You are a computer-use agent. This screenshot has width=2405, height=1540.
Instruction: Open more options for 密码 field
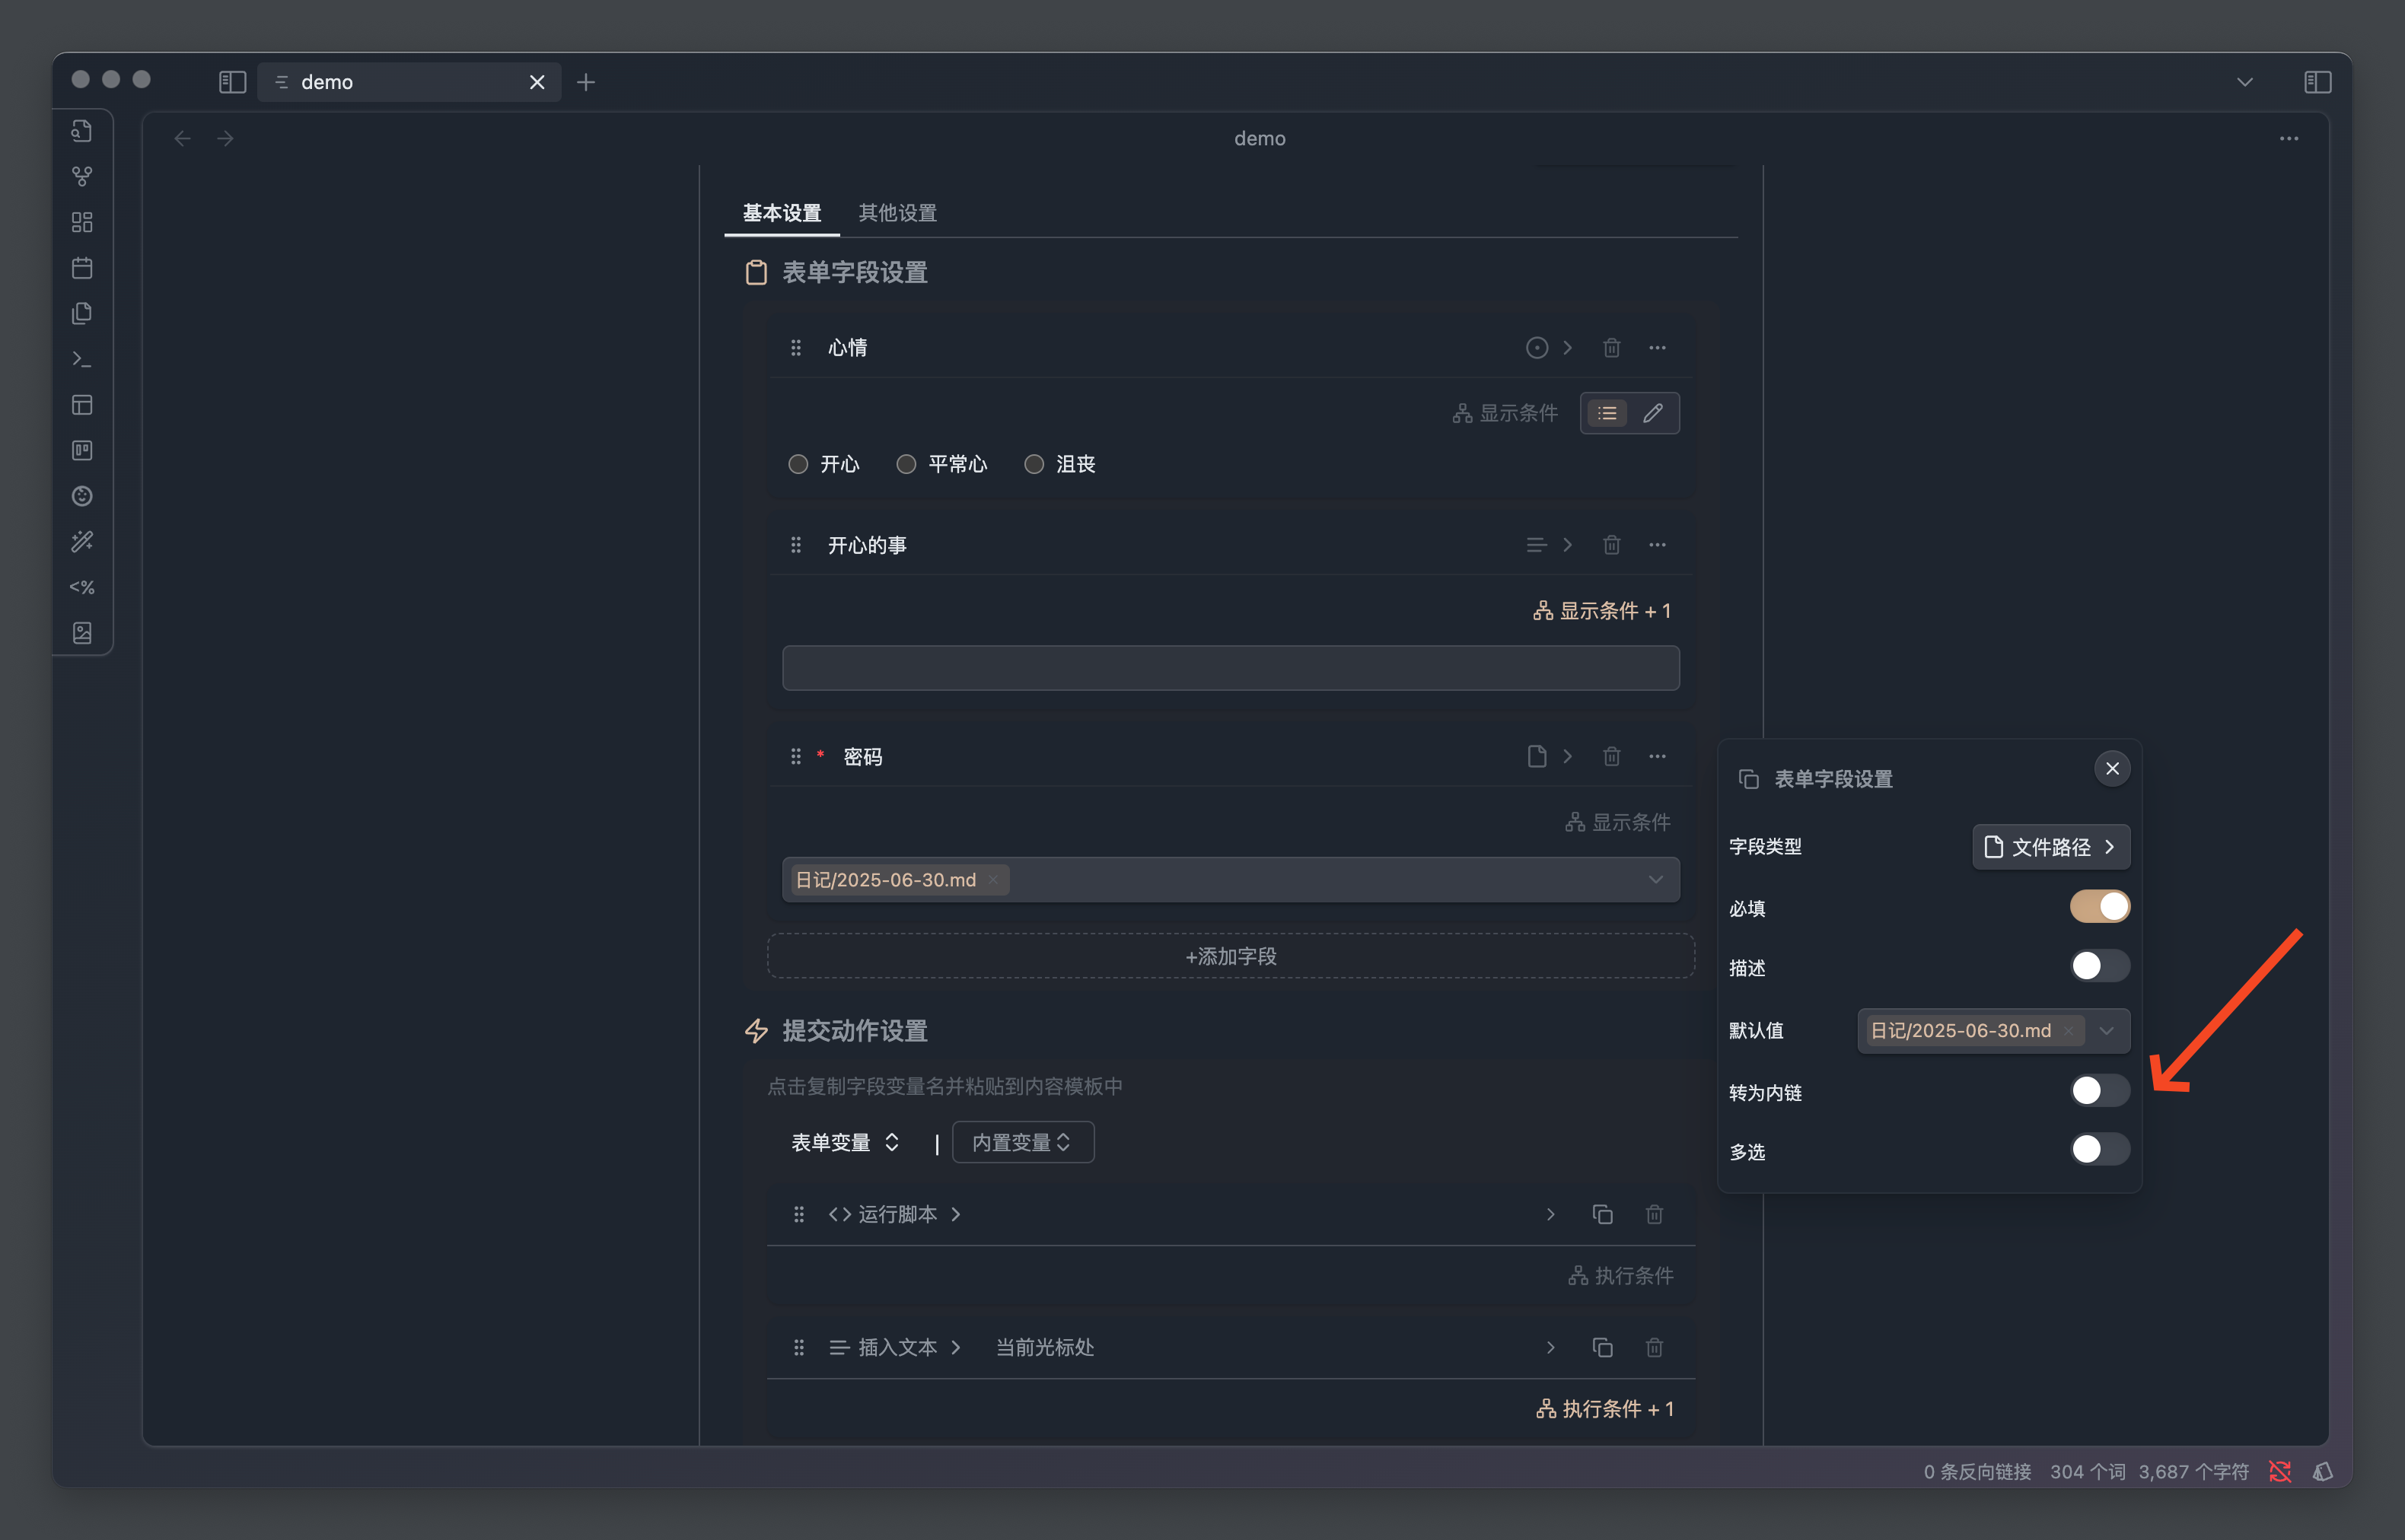coord(1657,756)
